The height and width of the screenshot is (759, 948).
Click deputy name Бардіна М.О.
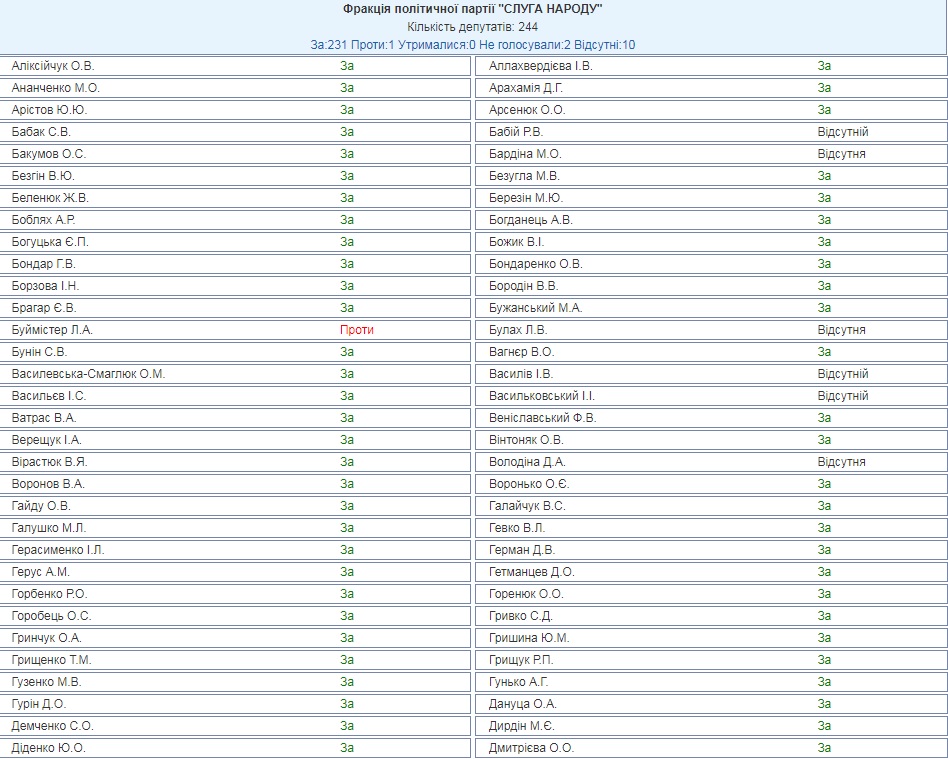525,154
